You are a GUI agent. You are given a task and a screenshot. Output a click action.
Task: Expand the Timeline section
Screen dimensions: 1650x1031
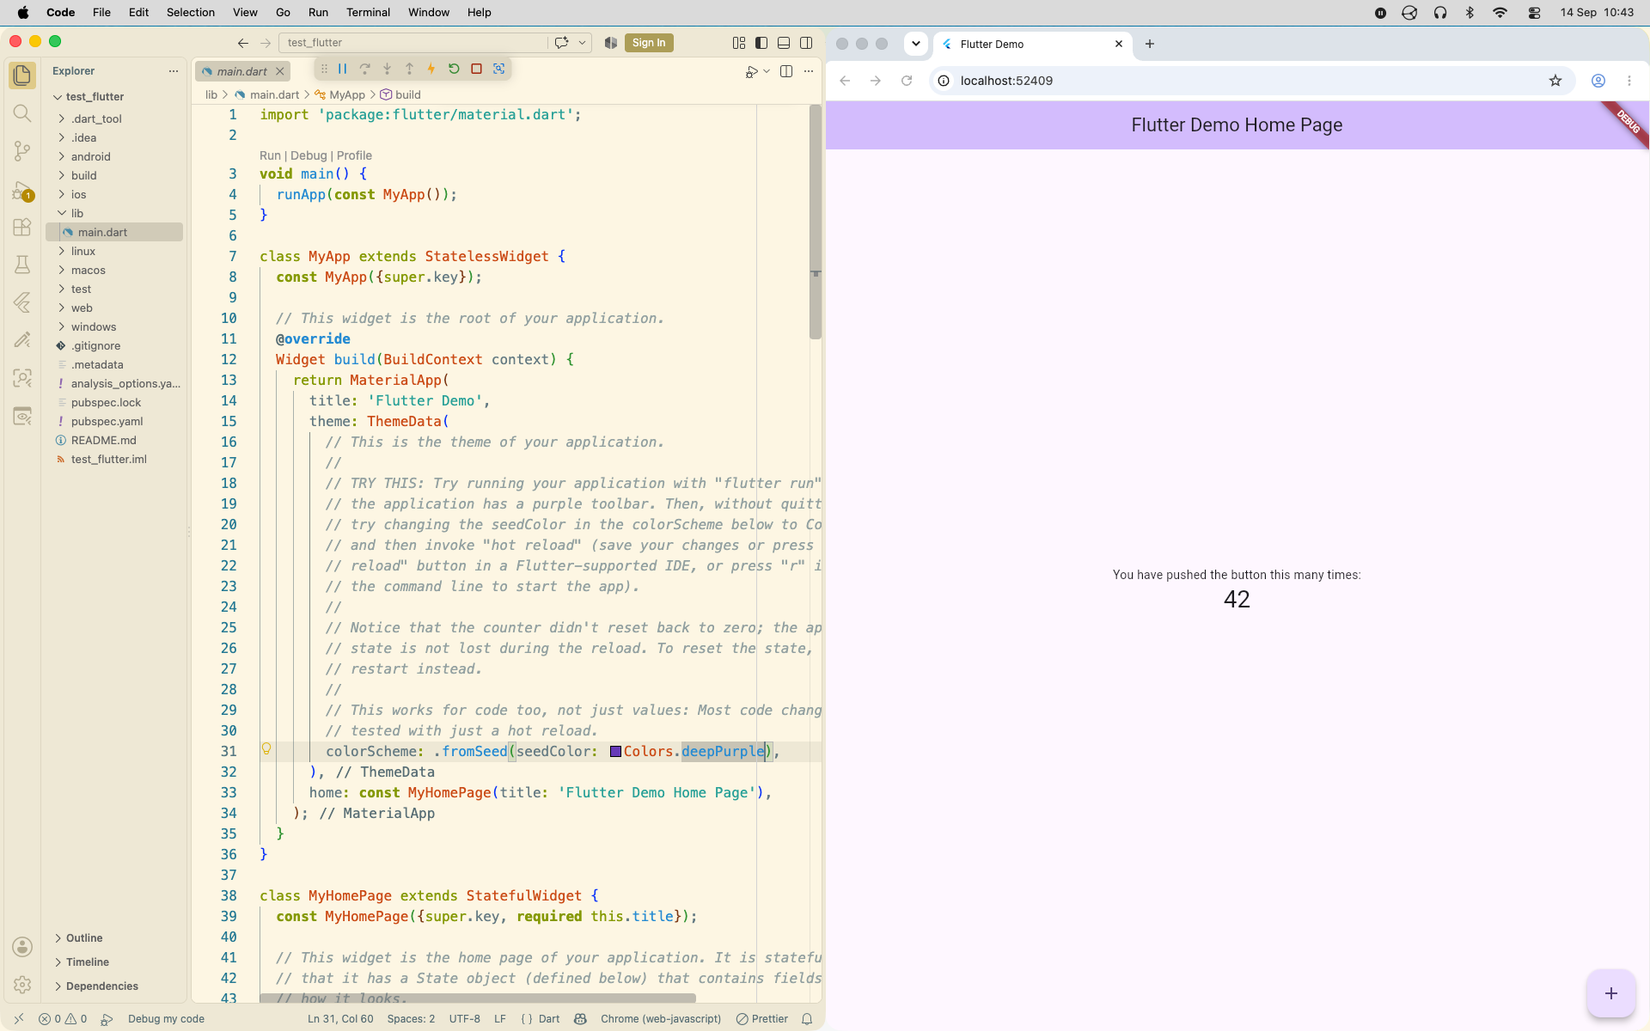(87, 962)
